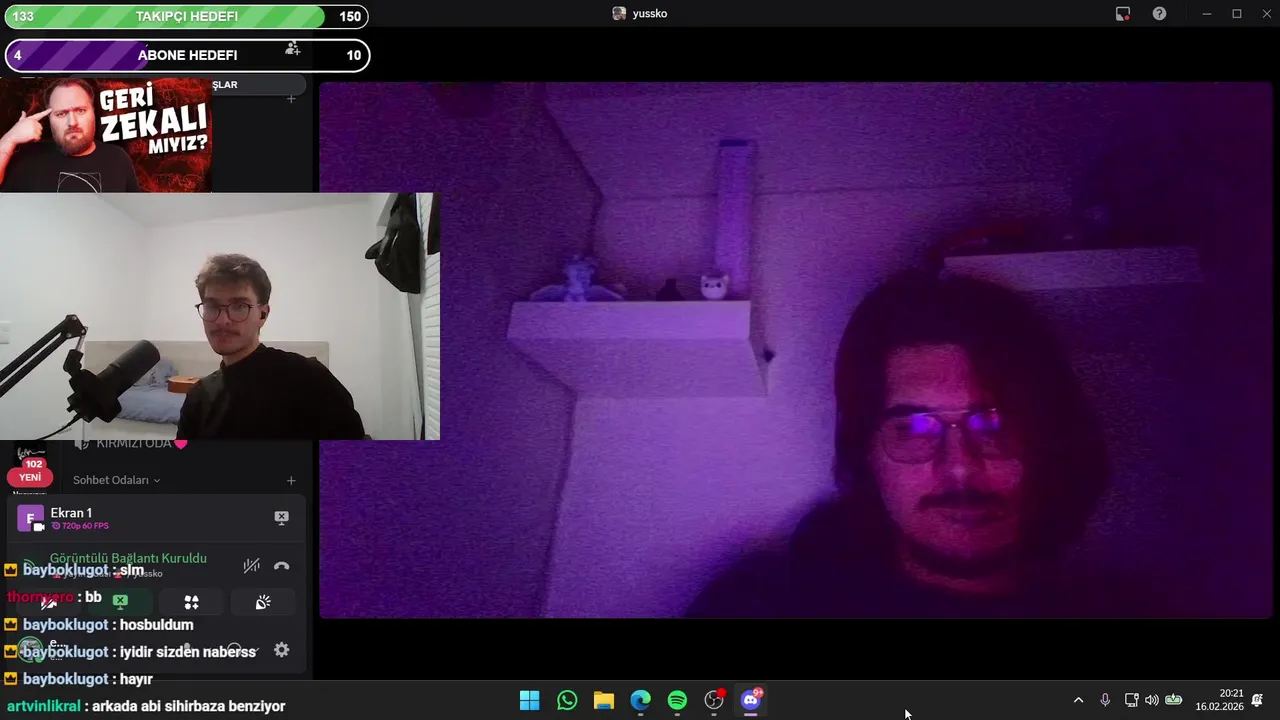The width and height of the screenshot is (1280, 720).
Task: Click the microphone tray icon
Action: 1105,700
